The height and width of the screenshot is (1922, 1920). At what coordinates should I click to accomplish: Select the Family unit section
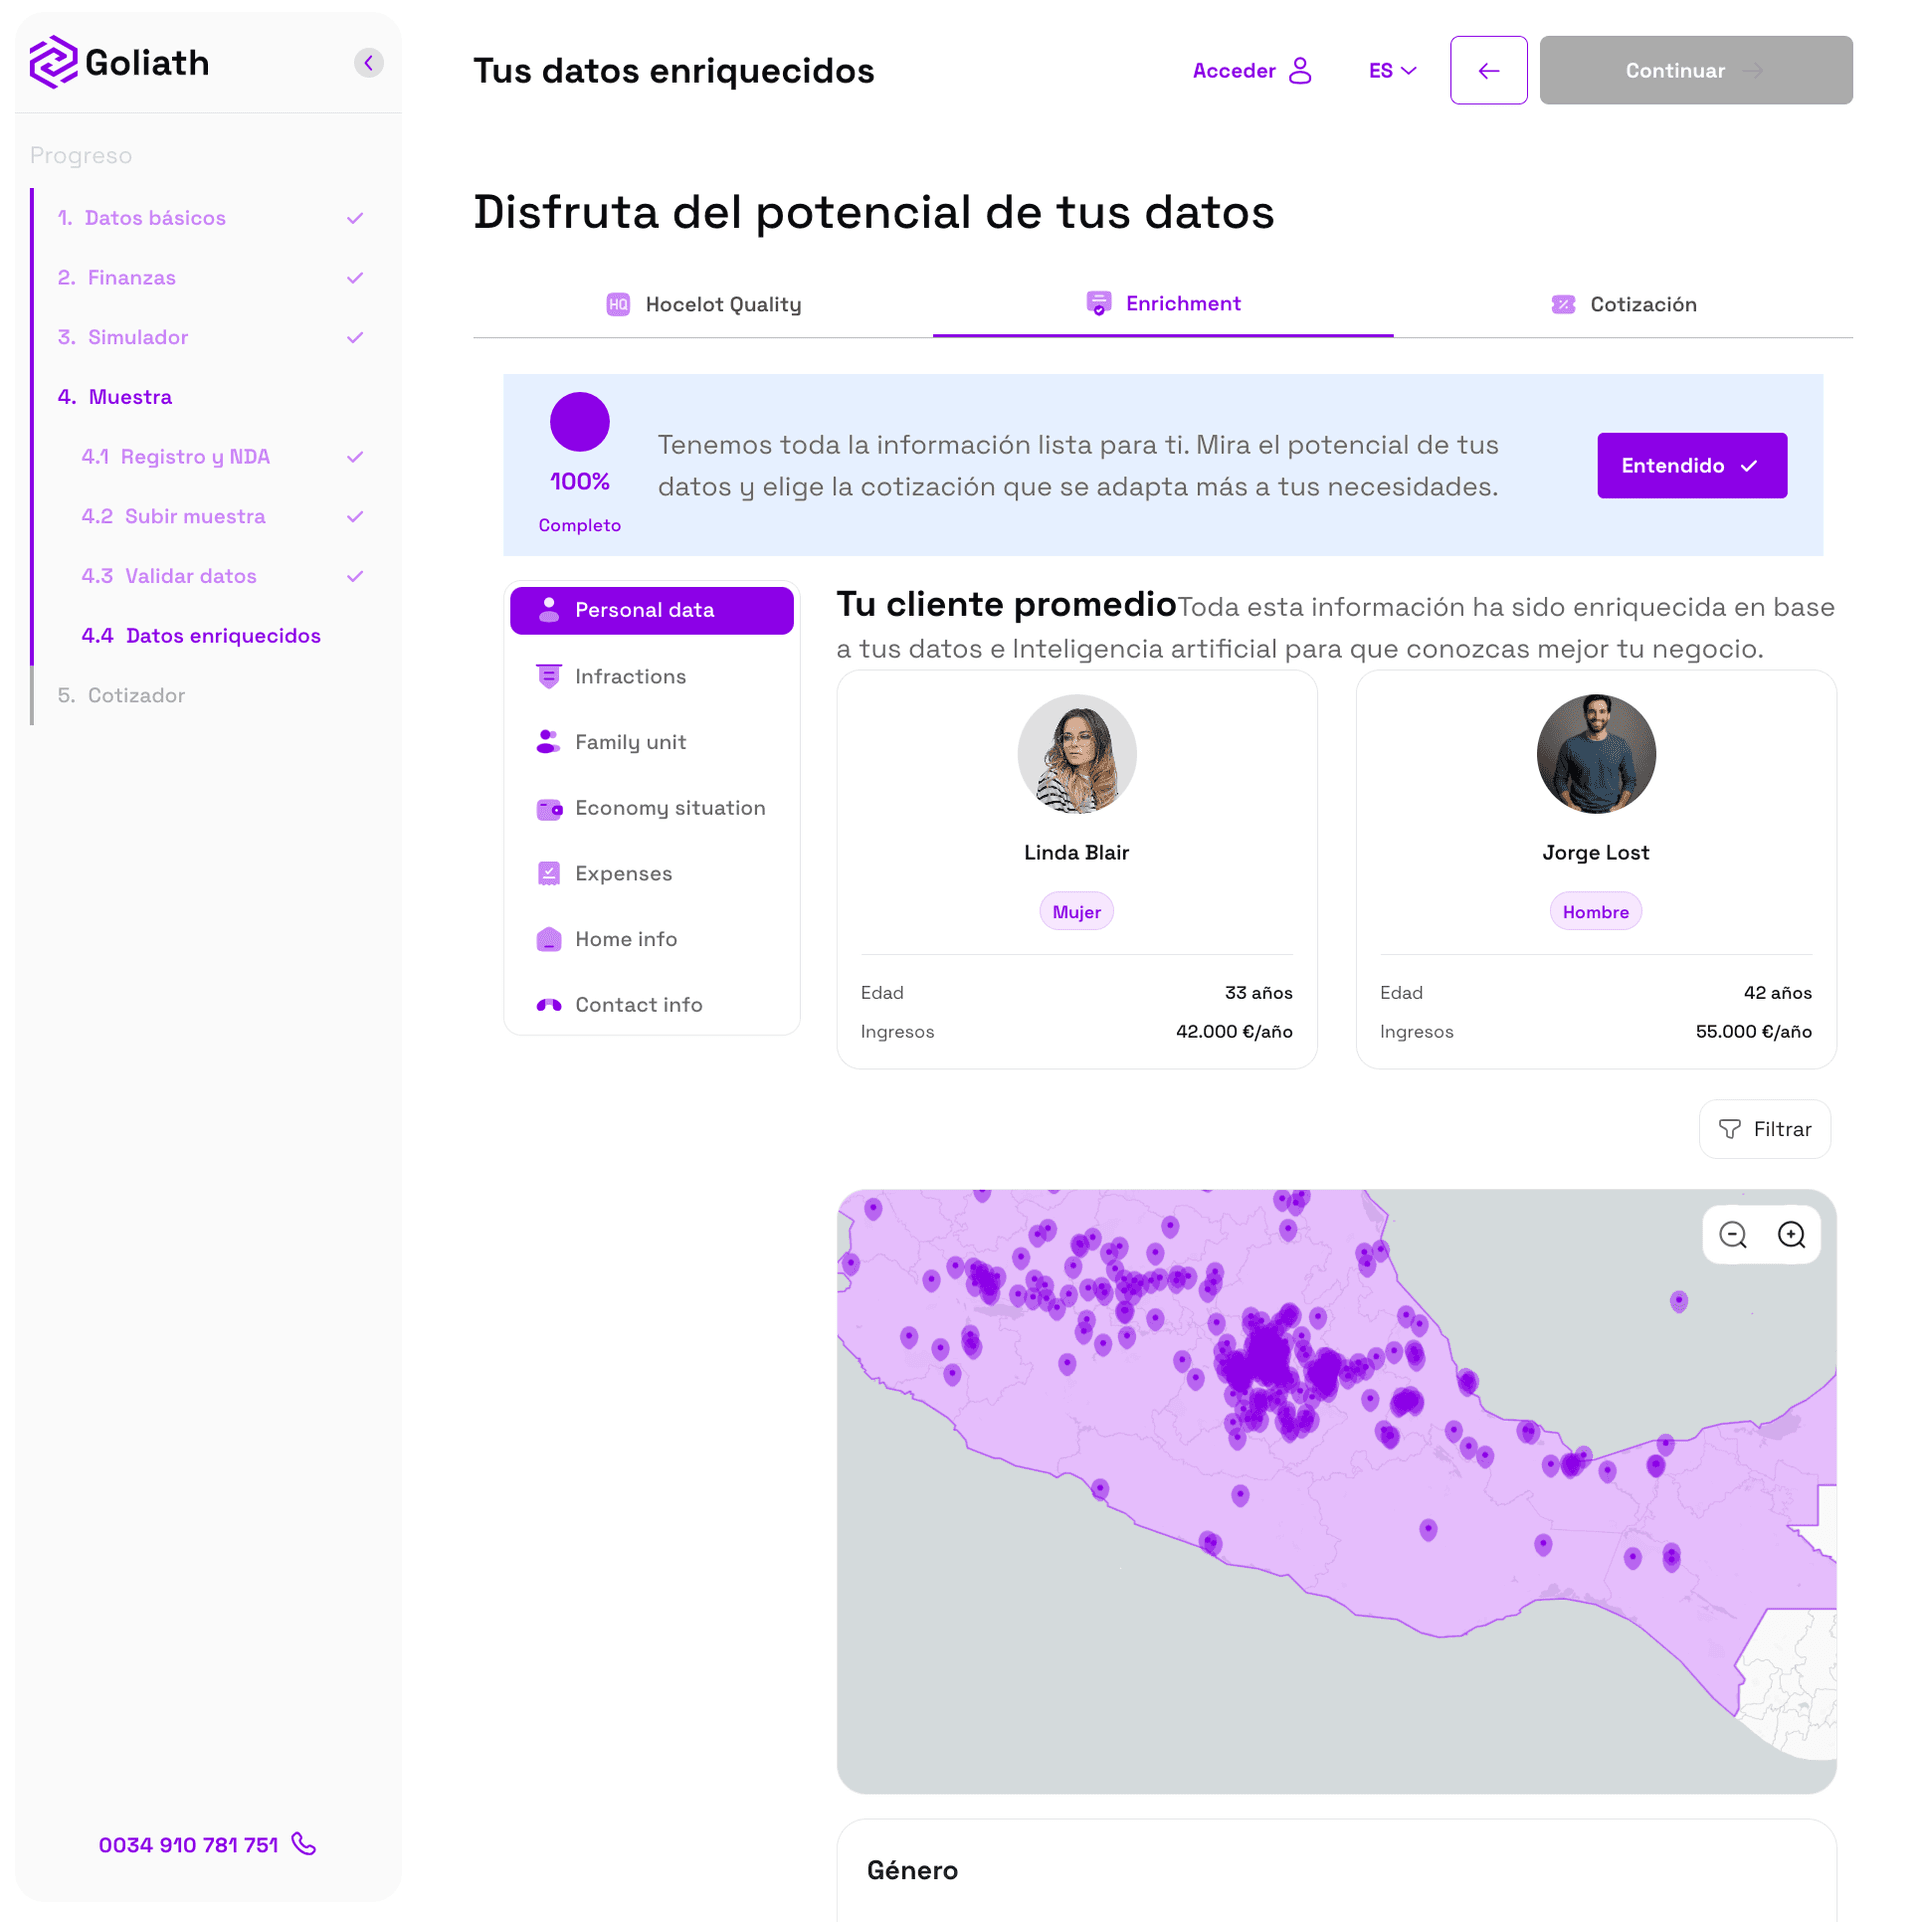pos(630,742)
